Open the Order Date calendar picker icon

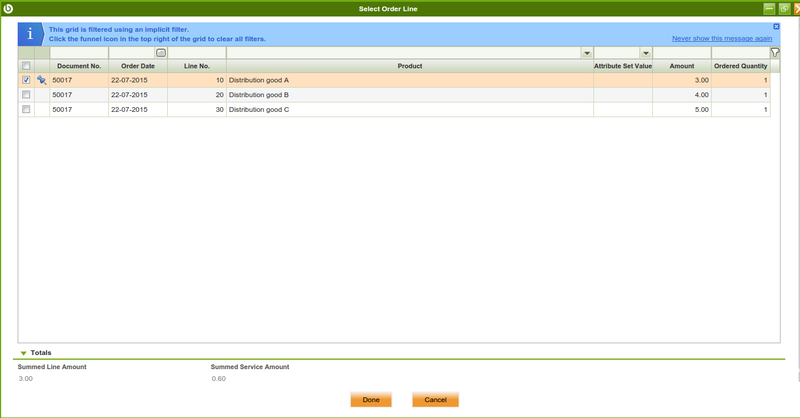click(x=161, y=53)
